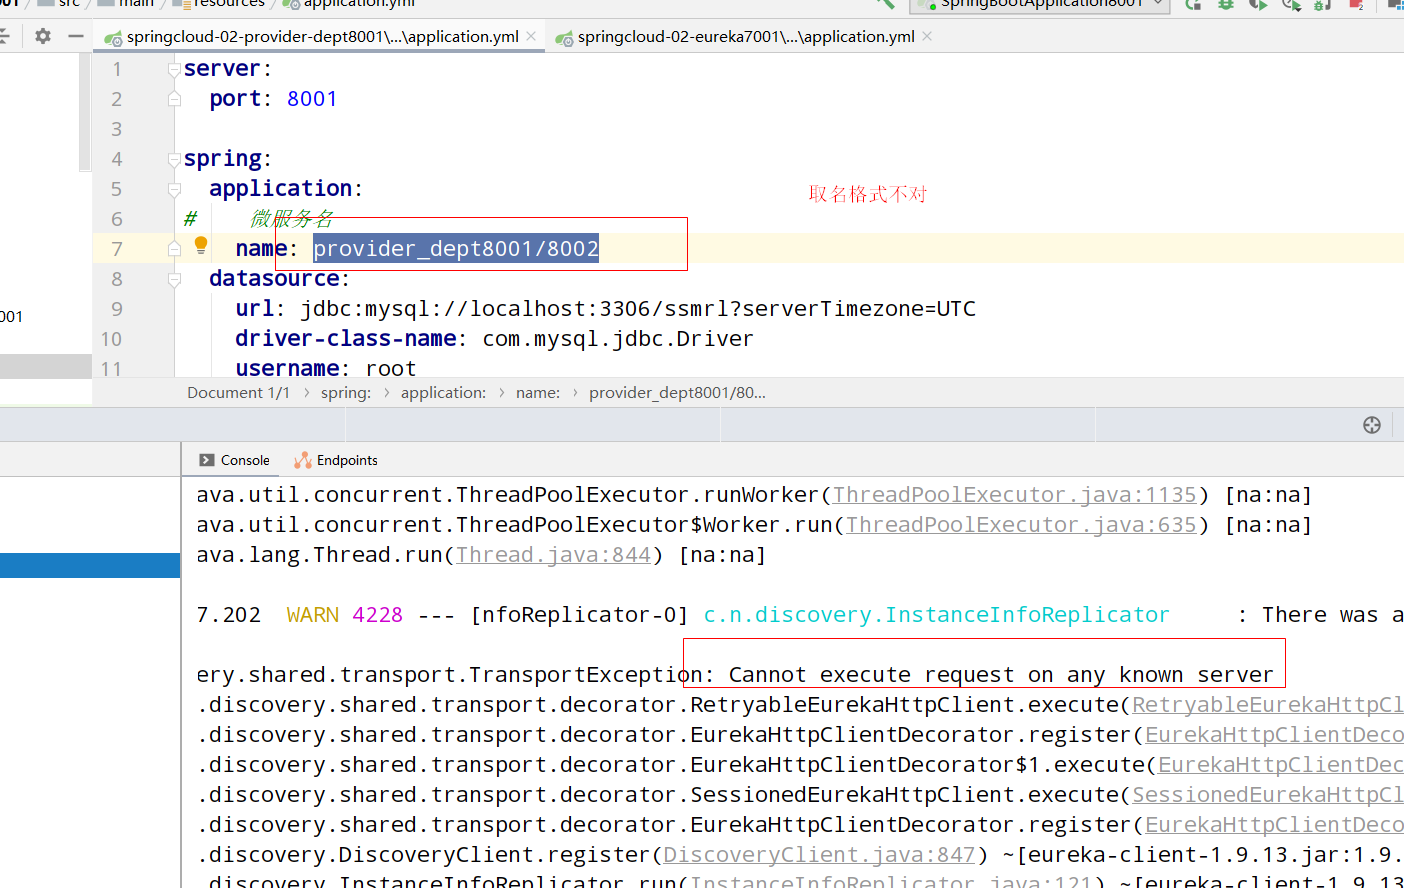Screen dimensions: 1404x888
Task: Collapse the datasource block fold marker
Action: click(x=174, y=279)
